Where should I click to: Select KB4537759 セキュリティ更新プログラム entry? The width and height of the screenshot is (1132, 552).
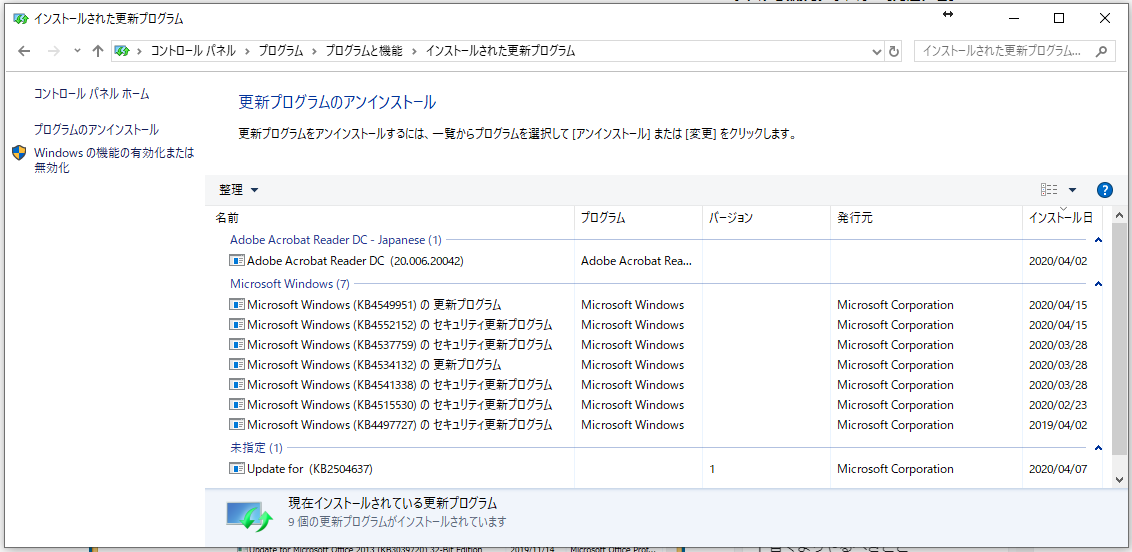click(399, 345)
